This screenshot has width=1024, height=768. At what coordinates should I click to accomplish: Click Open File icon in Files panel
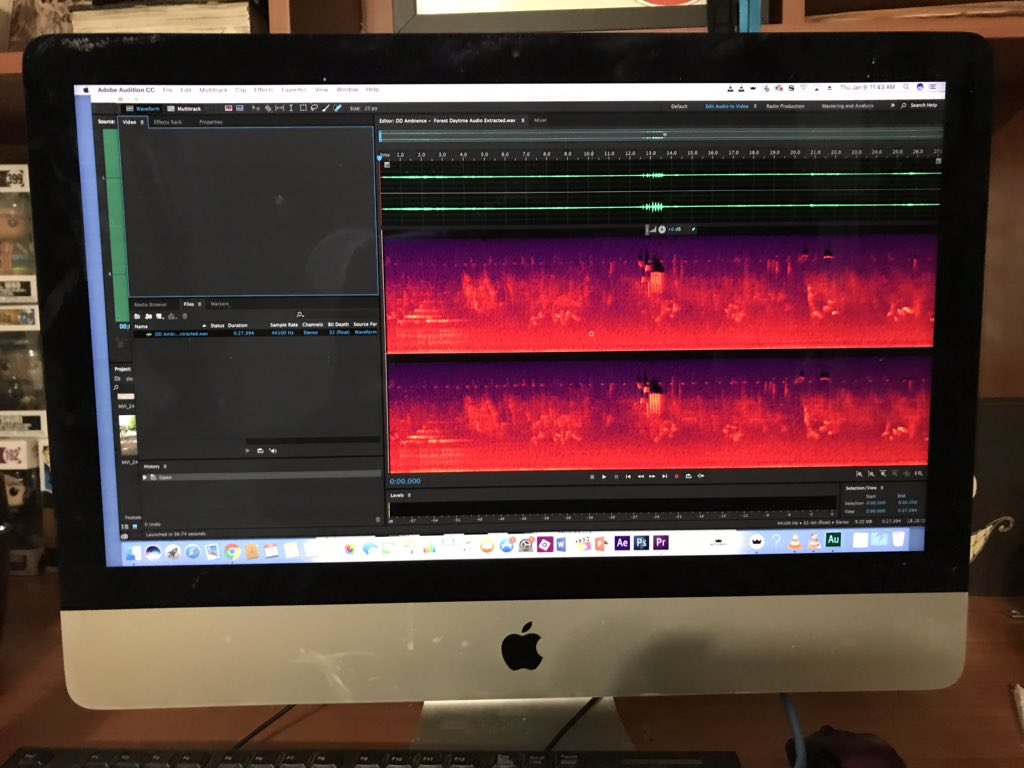(x=137, y=316)
